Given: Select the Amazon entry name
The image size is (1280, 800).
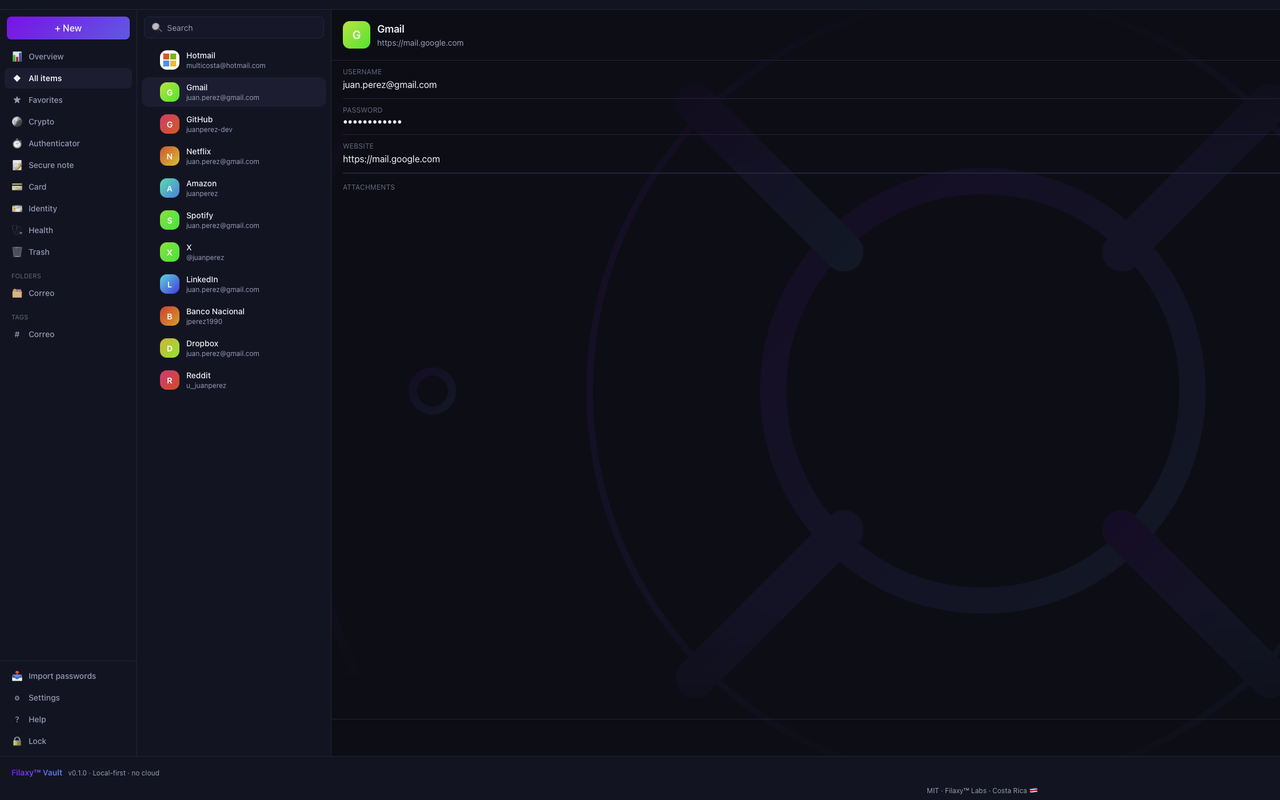Looking at the screenshot, I should pyautogui.click(x=201, y=184).
